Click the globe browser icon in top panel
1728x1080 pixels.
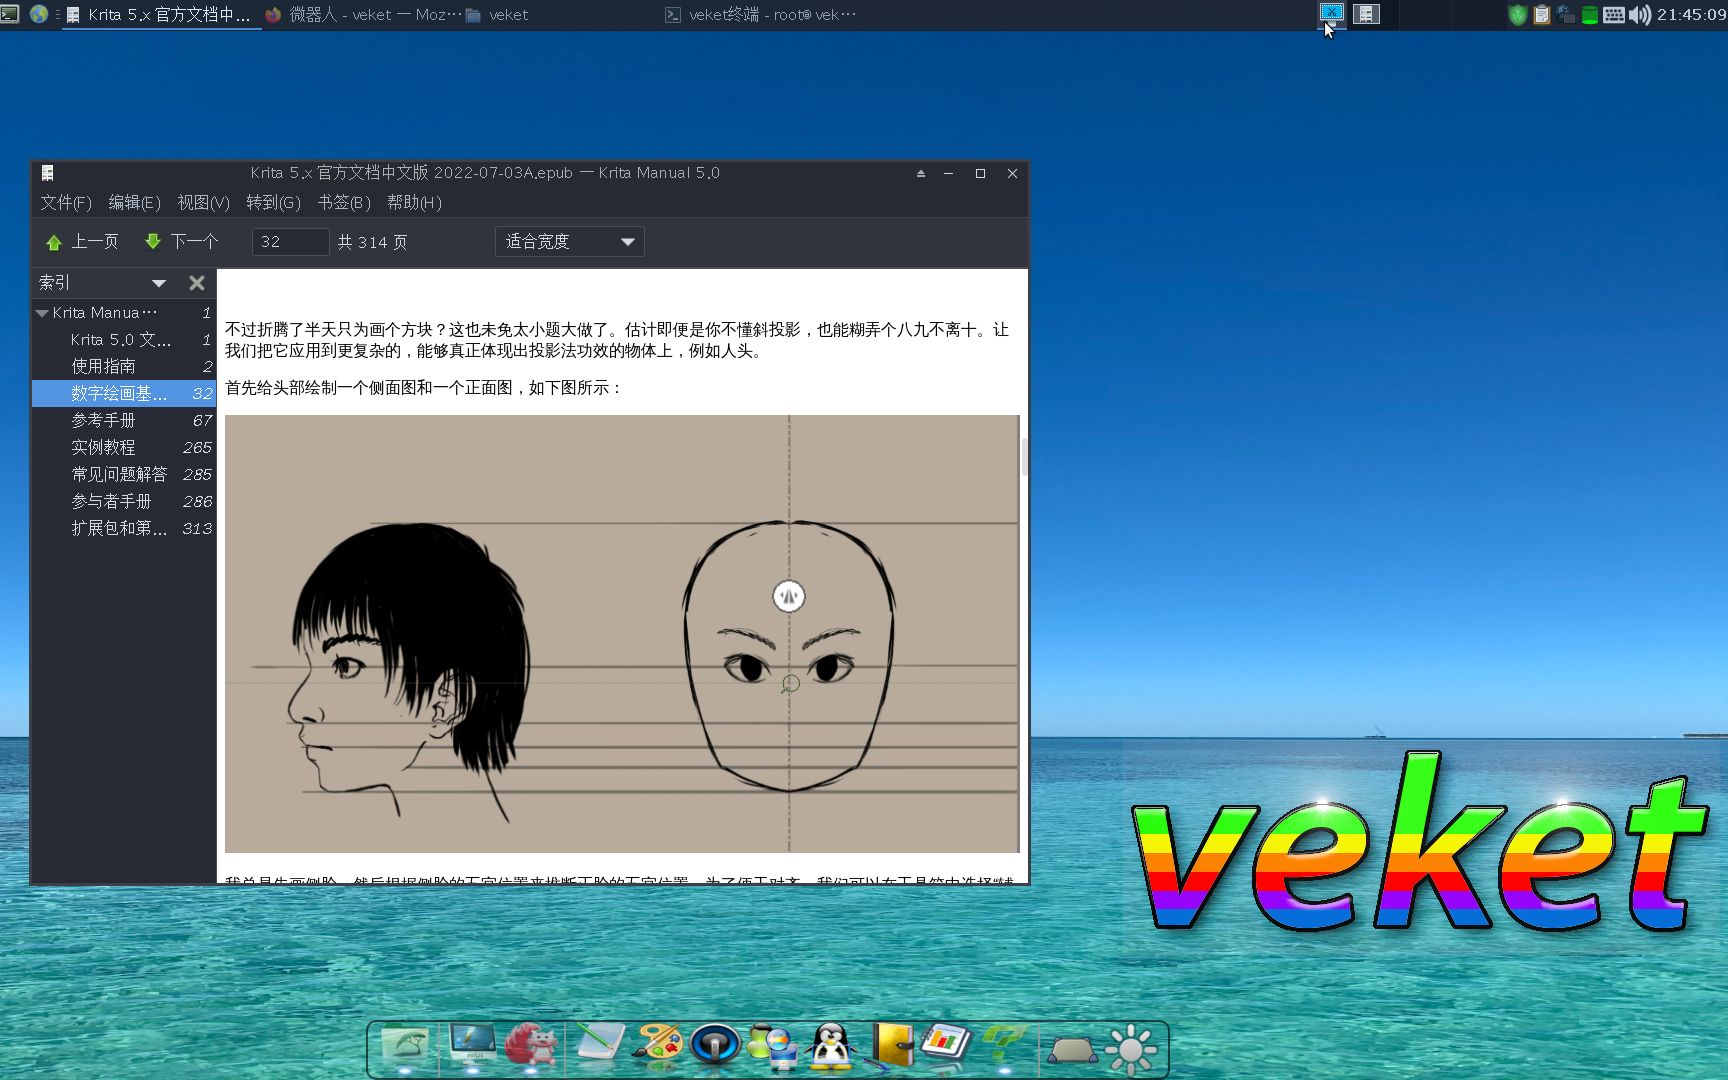coord(39,14)
